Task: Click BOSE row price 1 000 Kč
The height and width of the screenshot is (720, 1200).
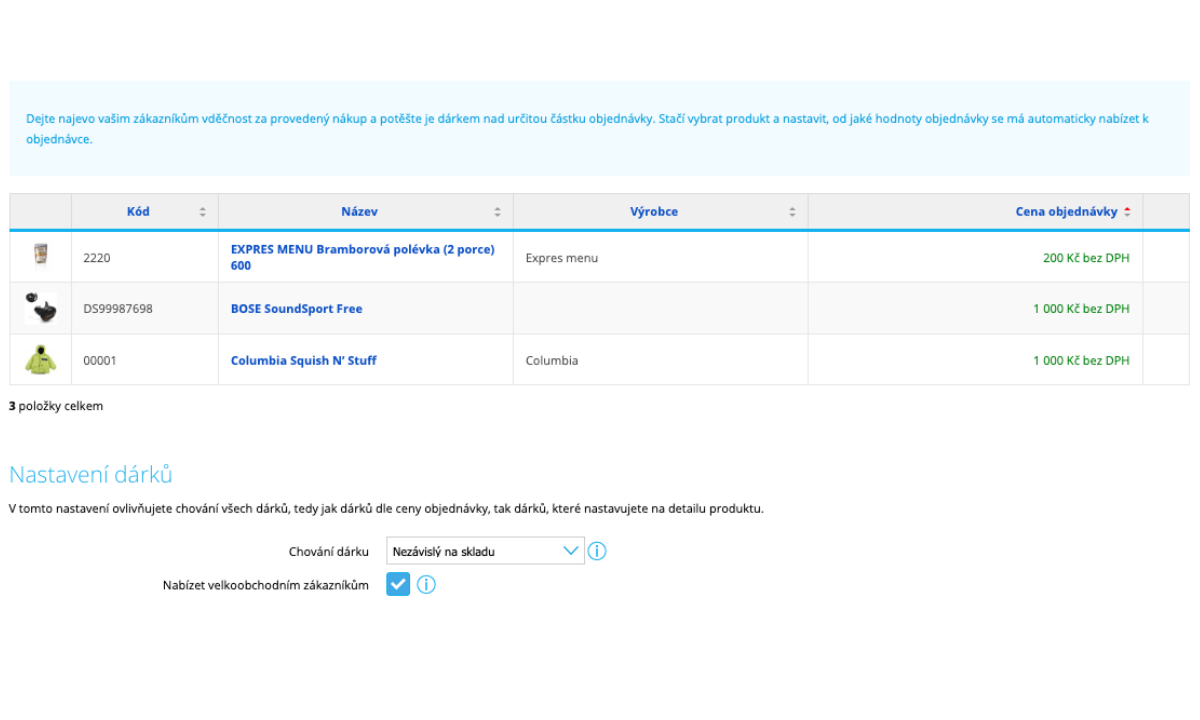Action: click(x=1081, y=309)
